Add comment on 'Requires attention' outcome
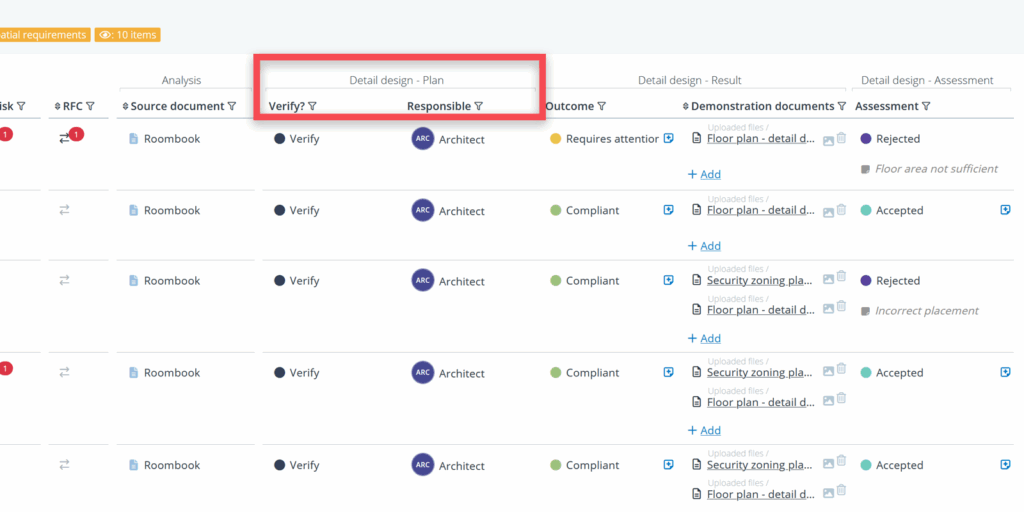The image size is (1024, 512). (668, 139)
